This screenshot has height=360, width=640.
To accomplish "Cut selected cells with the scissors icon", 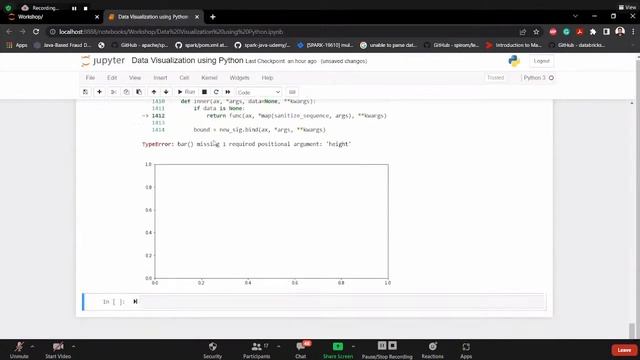I will [x=113, y=92].
